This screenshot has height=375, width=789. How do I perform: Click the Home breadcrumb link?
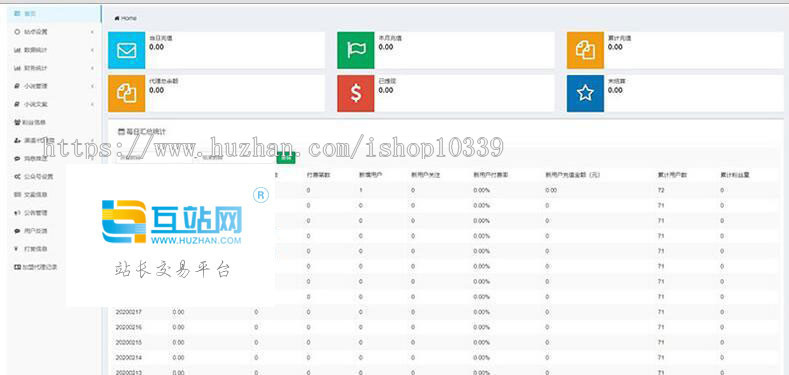129,18
